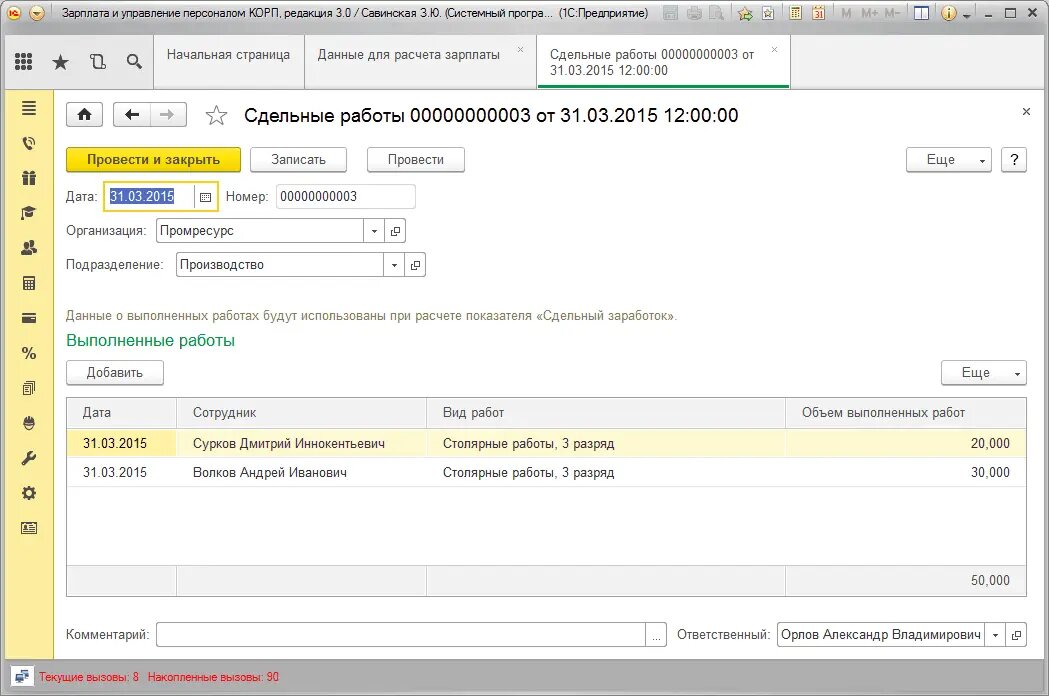Open the hard hat (labor safety) sidebar section

coord(29,423)
